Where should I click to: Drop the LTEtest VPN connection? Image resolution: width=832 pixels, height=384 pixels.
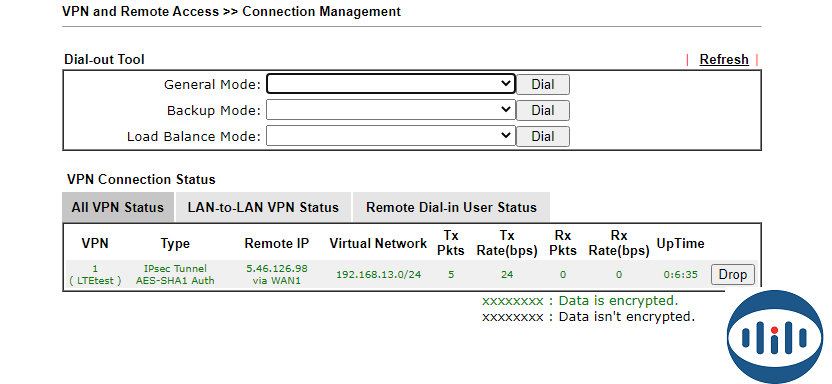click(x=732, y=275)
